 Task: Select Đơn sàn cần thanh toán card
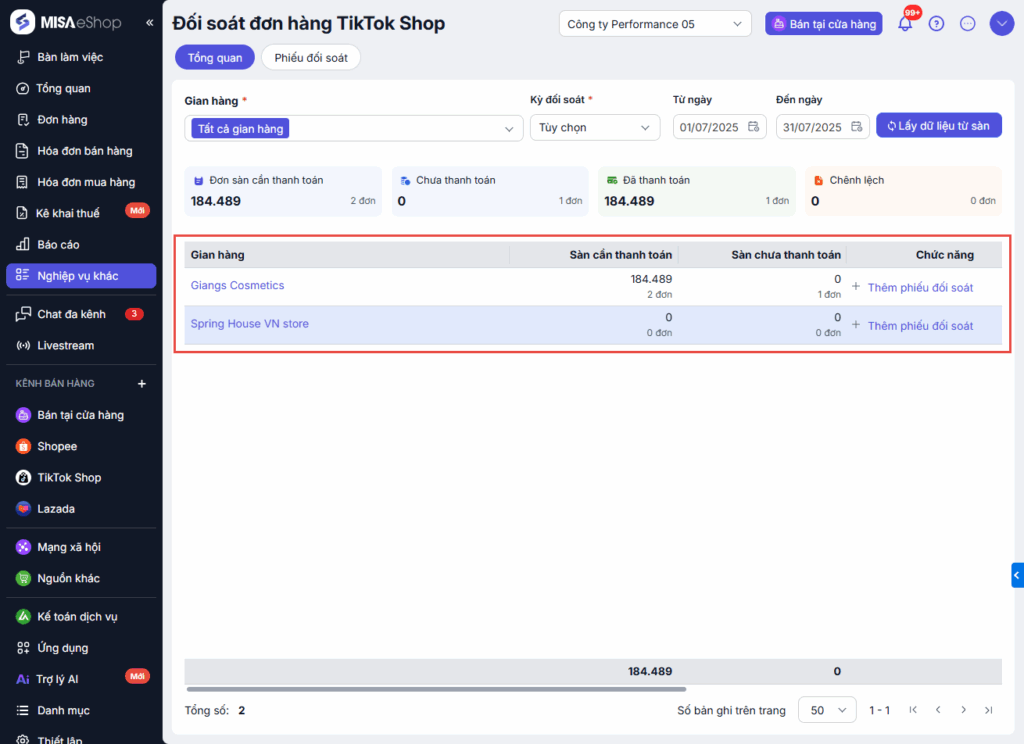[283, 191]
